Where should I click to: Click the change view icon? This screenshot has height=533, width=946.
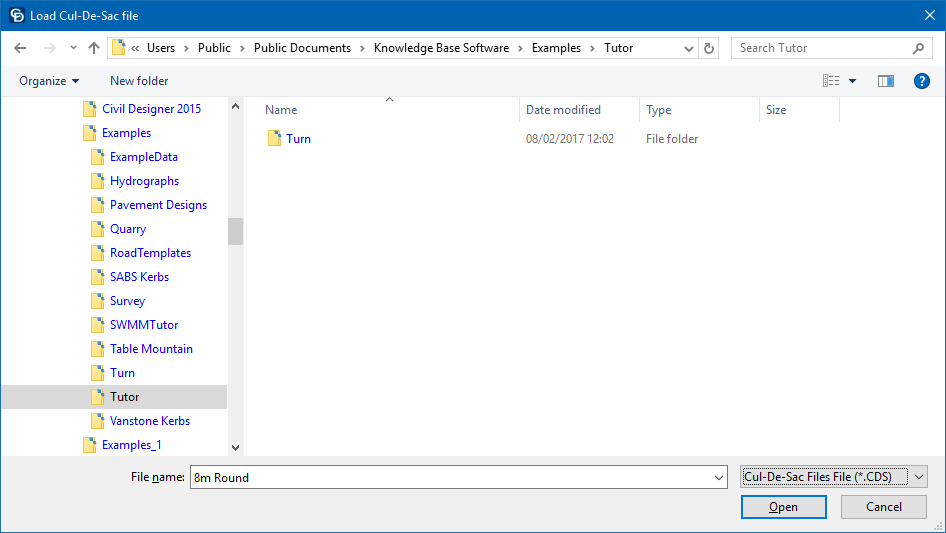coord(830,81)
